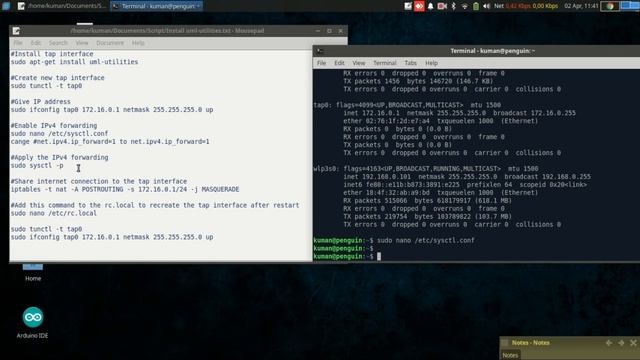
Task: Close the Notes window
Action: click(633, 343)
